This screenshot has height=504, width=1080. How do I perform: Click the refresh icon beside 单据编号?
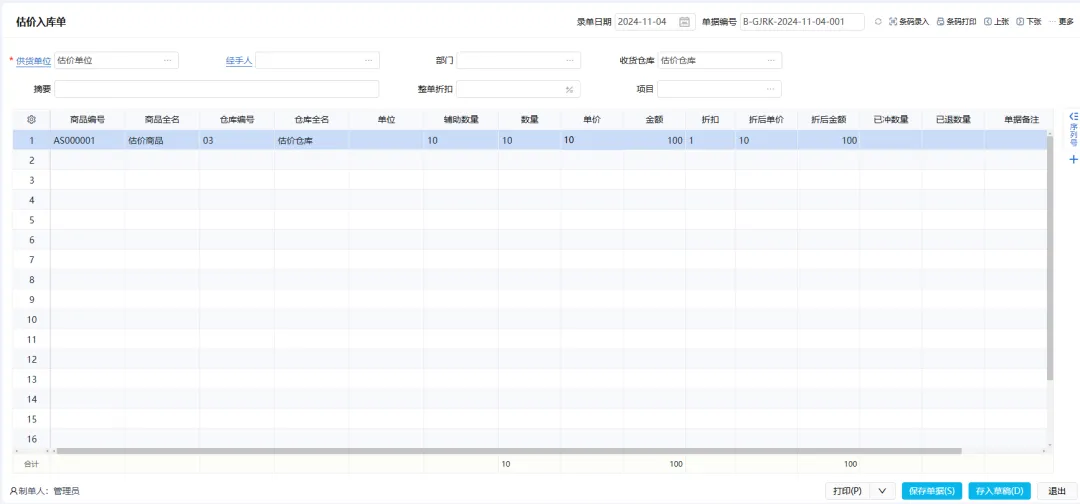tap(878, 21)
